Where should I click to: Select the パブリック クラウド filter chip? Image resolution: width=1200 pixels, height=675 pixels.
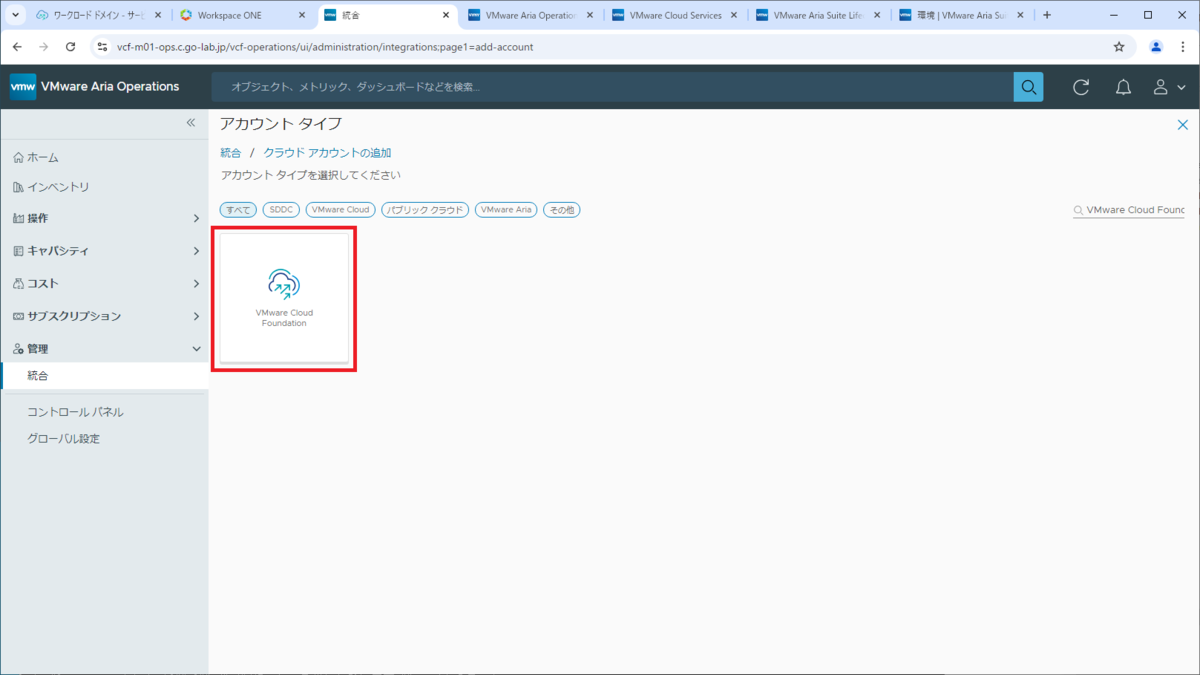coord(425,210)
